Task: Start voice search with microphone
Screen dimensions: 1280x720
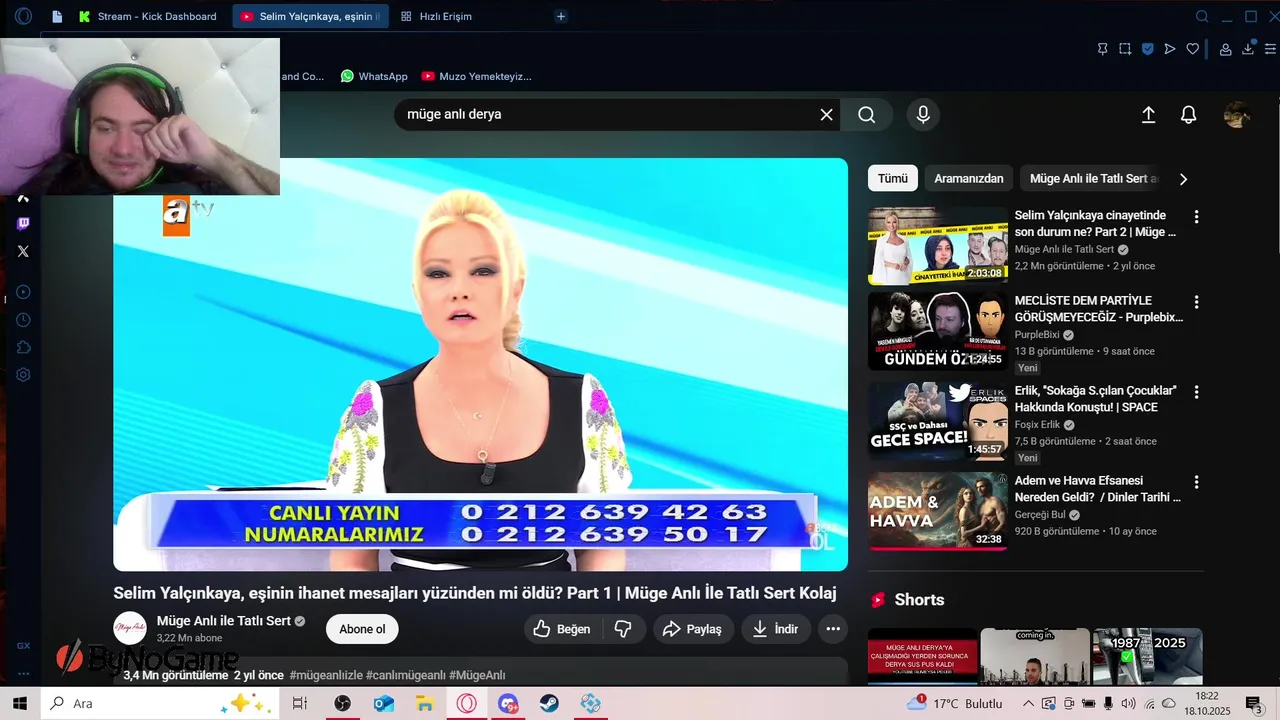Action: point(923,115)
